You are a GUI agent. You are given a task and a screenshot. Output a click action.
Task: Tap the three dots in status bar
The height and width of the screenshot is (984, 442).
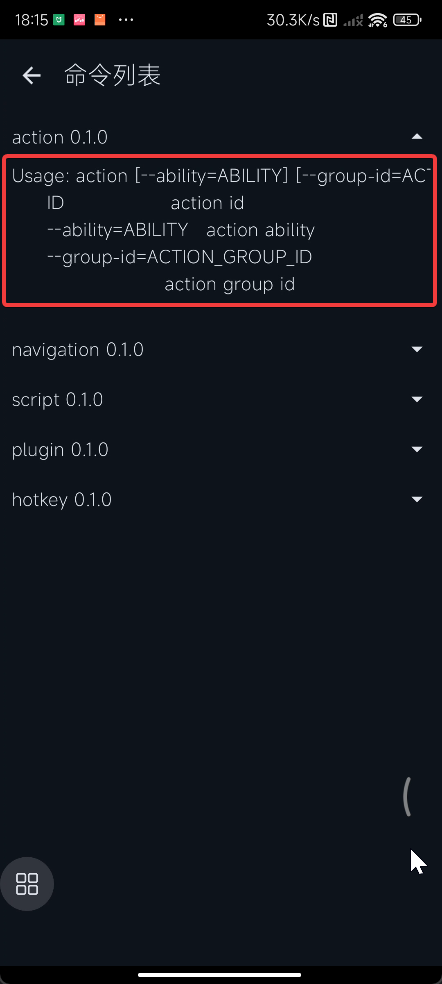click(126, 20)
